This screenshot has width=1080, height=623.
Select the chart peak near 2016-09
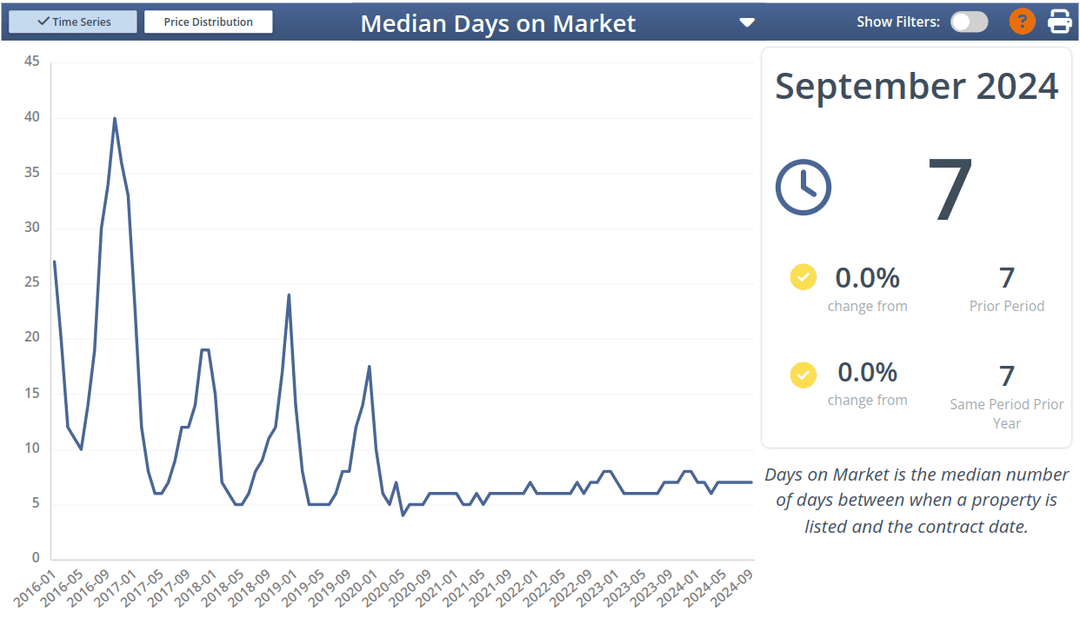click(115, 118)
